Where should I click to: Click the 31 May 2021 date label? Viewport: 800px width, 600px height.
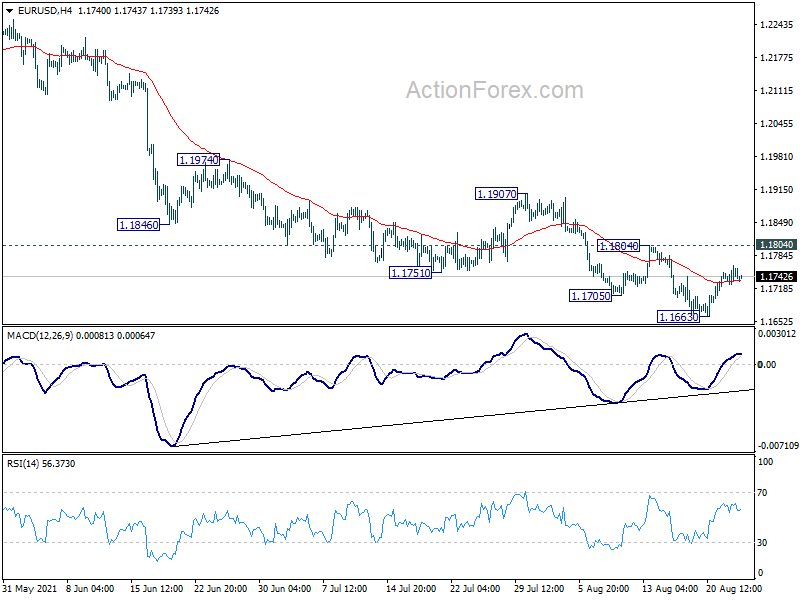(30, 589)
